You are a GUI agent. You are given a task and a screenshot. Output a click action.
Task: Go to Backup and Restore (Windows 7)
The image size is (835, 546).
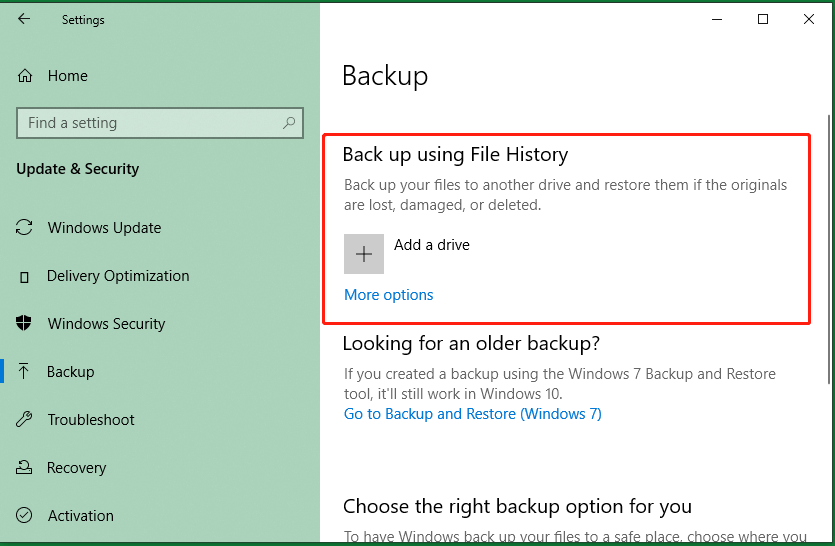[472, 414]
